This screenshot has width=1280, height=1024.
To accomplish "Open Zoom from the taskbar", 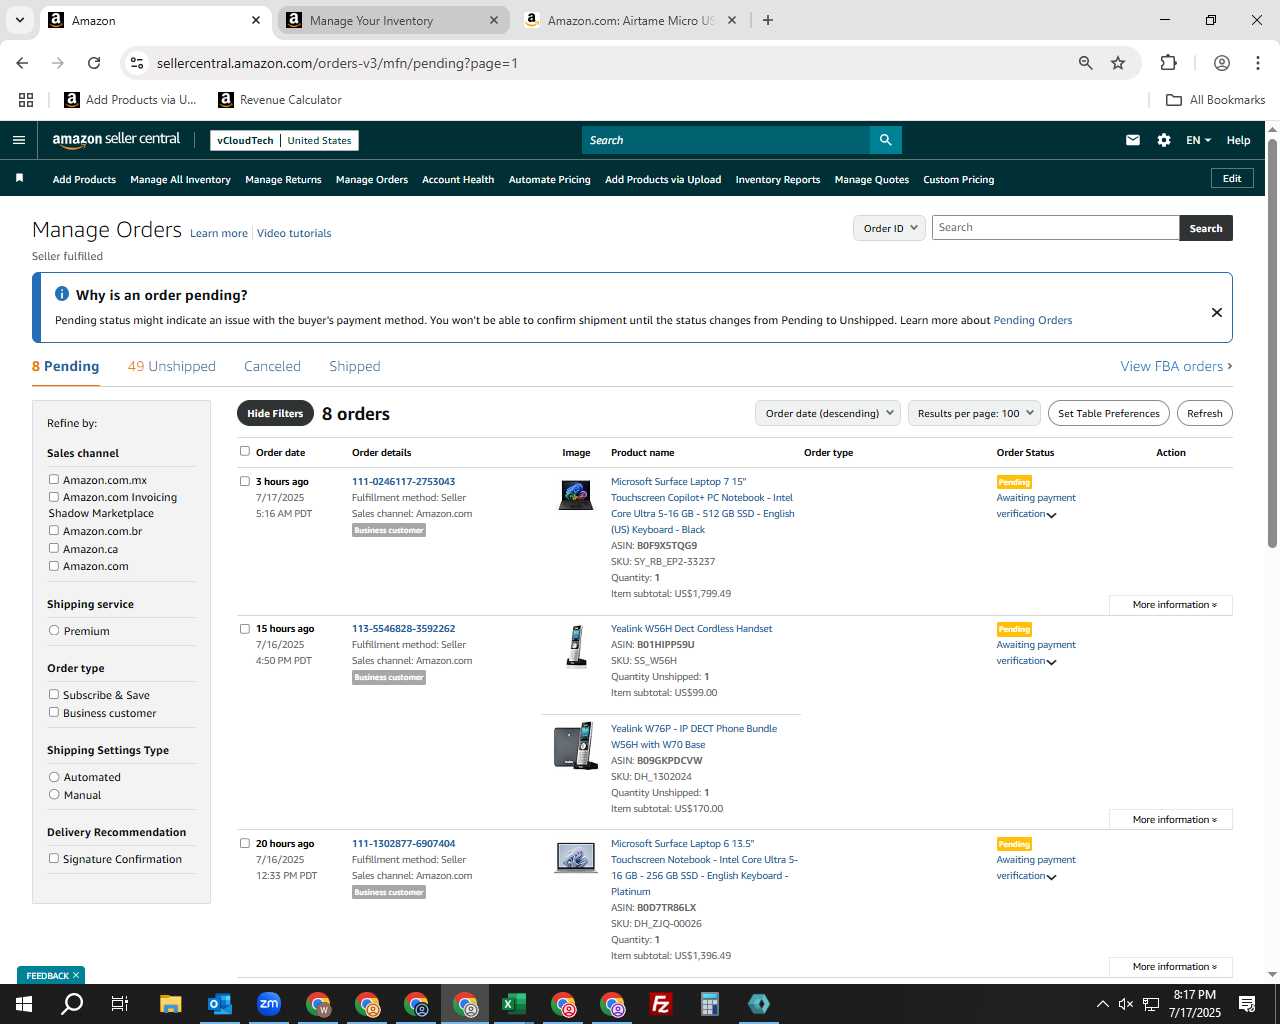I will coord(269,1004).
